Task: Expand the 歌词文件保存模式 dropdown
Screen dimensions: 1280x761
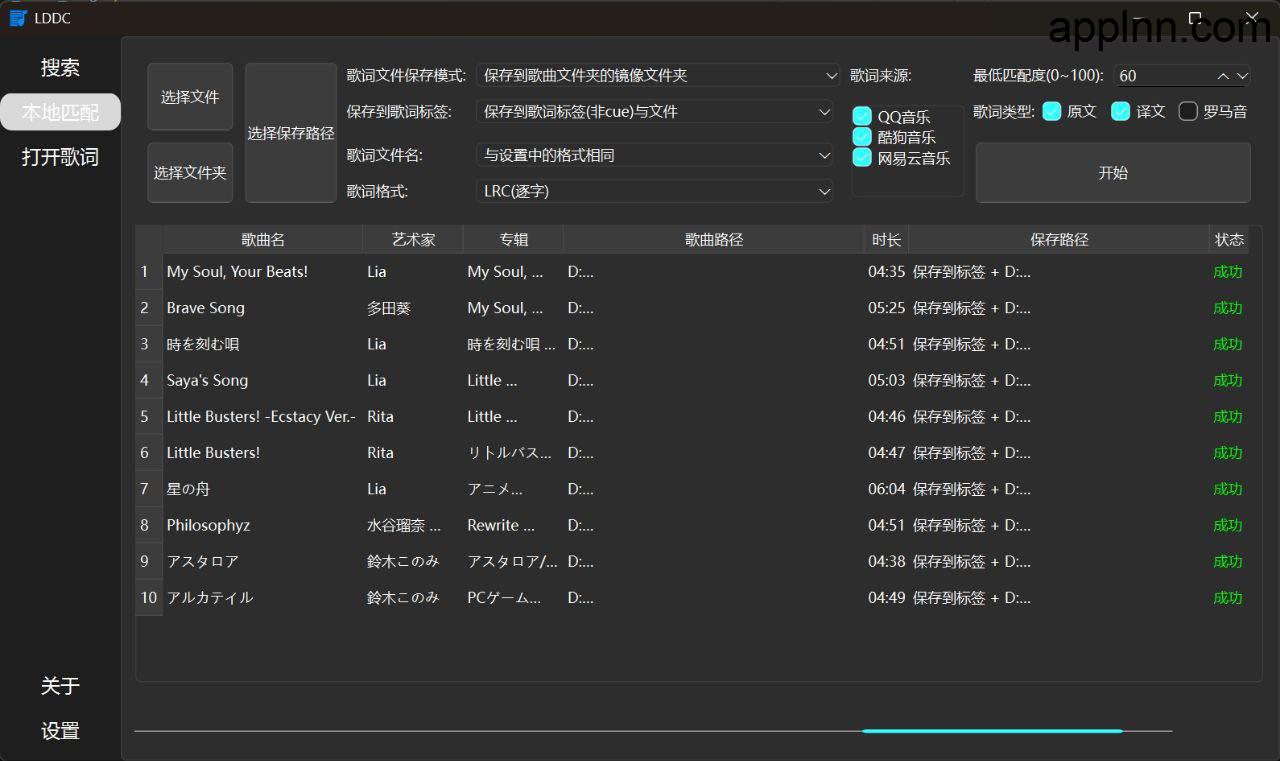Action: click(657, 75)
